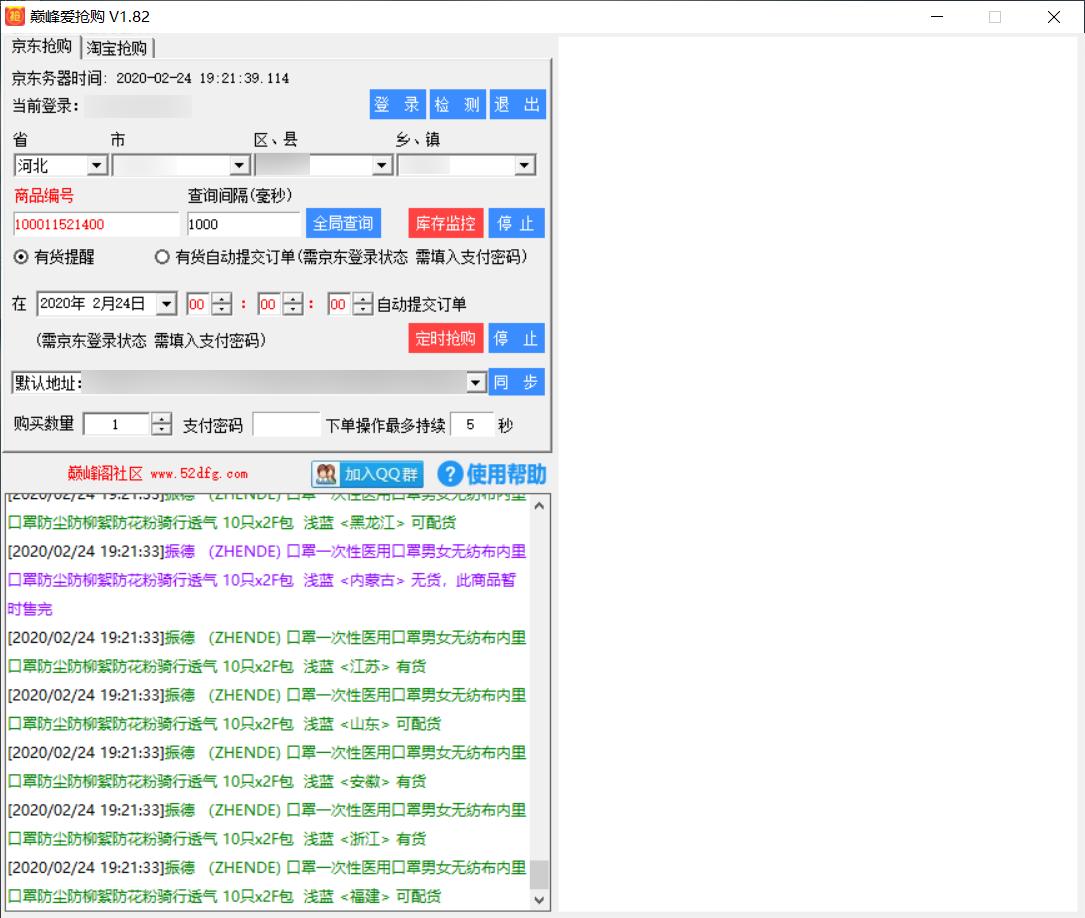Expand the 默认地址 address dropdown
The height and width of the screenshot is (918, 1085).
click(x=476, y=383)
